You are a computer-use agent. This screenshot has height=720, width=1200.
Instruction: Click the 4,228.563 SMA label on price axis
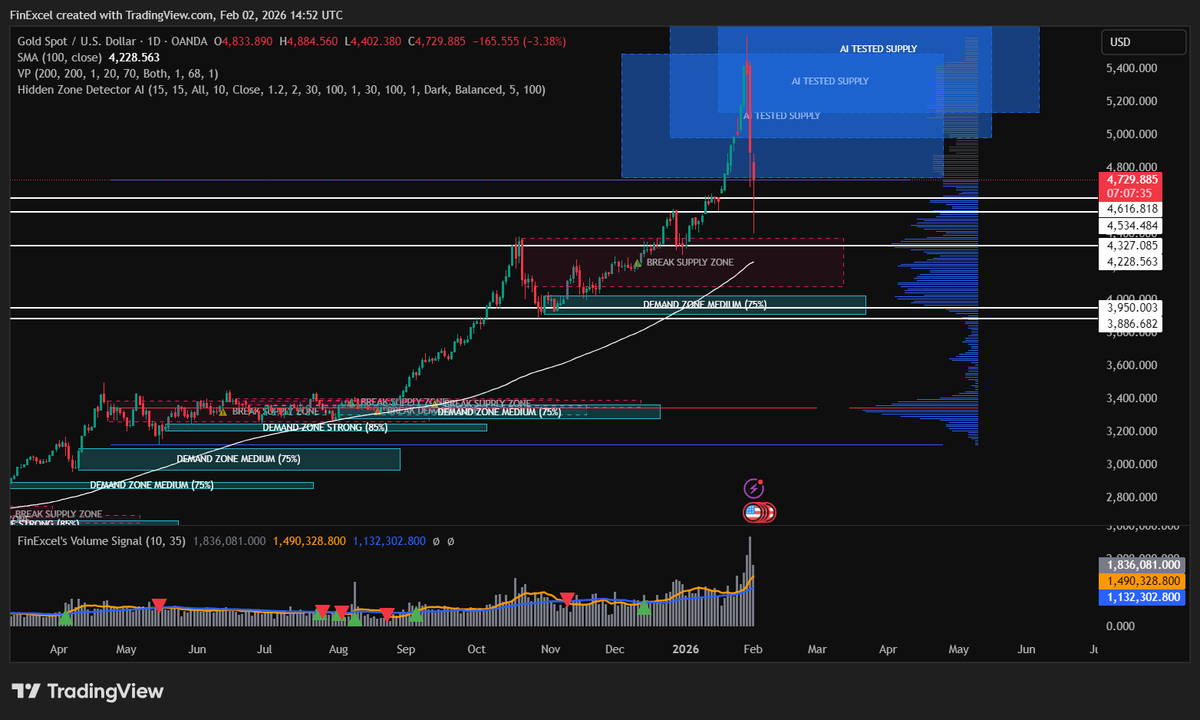[1133, 261]
